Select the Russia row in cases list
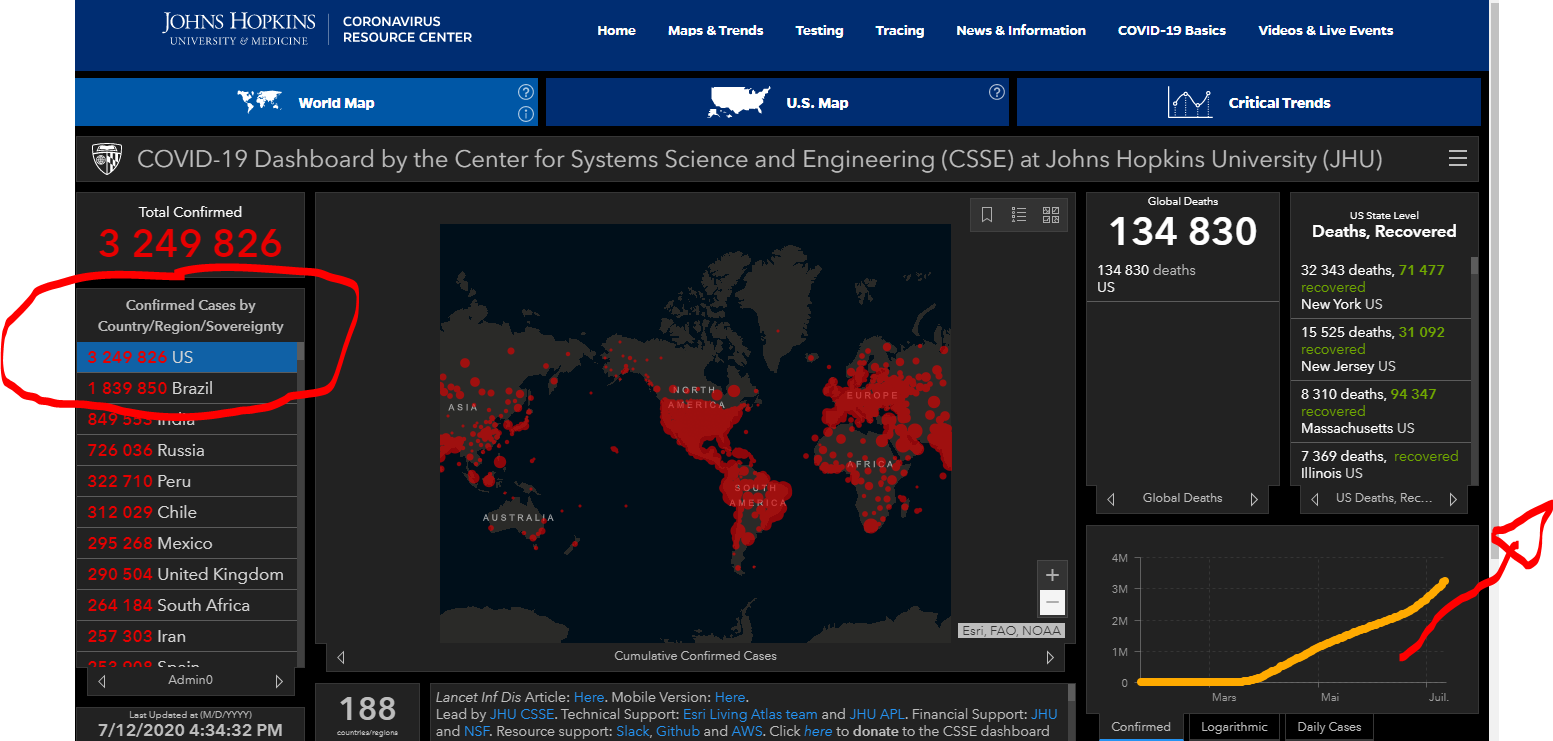1553x741 pixels. click(187, 451)
